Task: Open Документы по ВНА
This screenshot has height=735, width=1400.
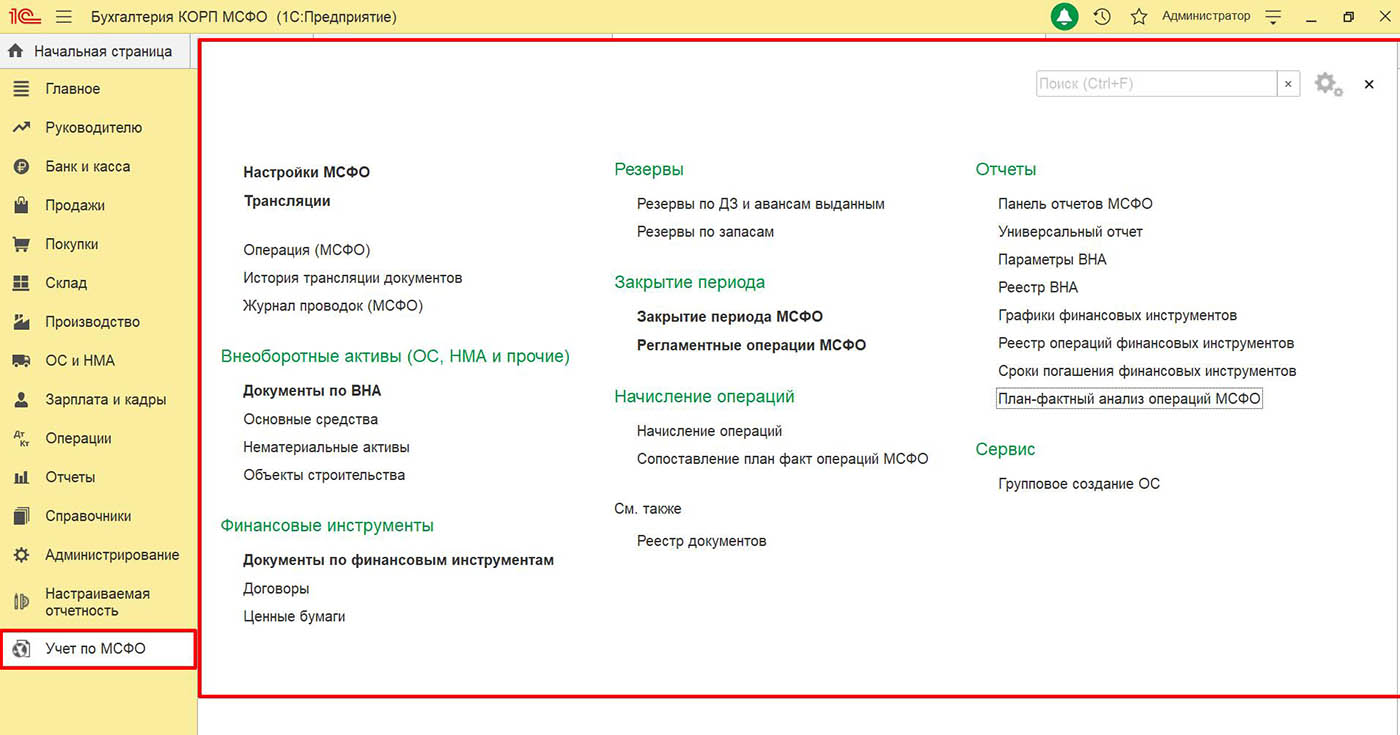Action: pyautogui.click(x=312, y=391)
